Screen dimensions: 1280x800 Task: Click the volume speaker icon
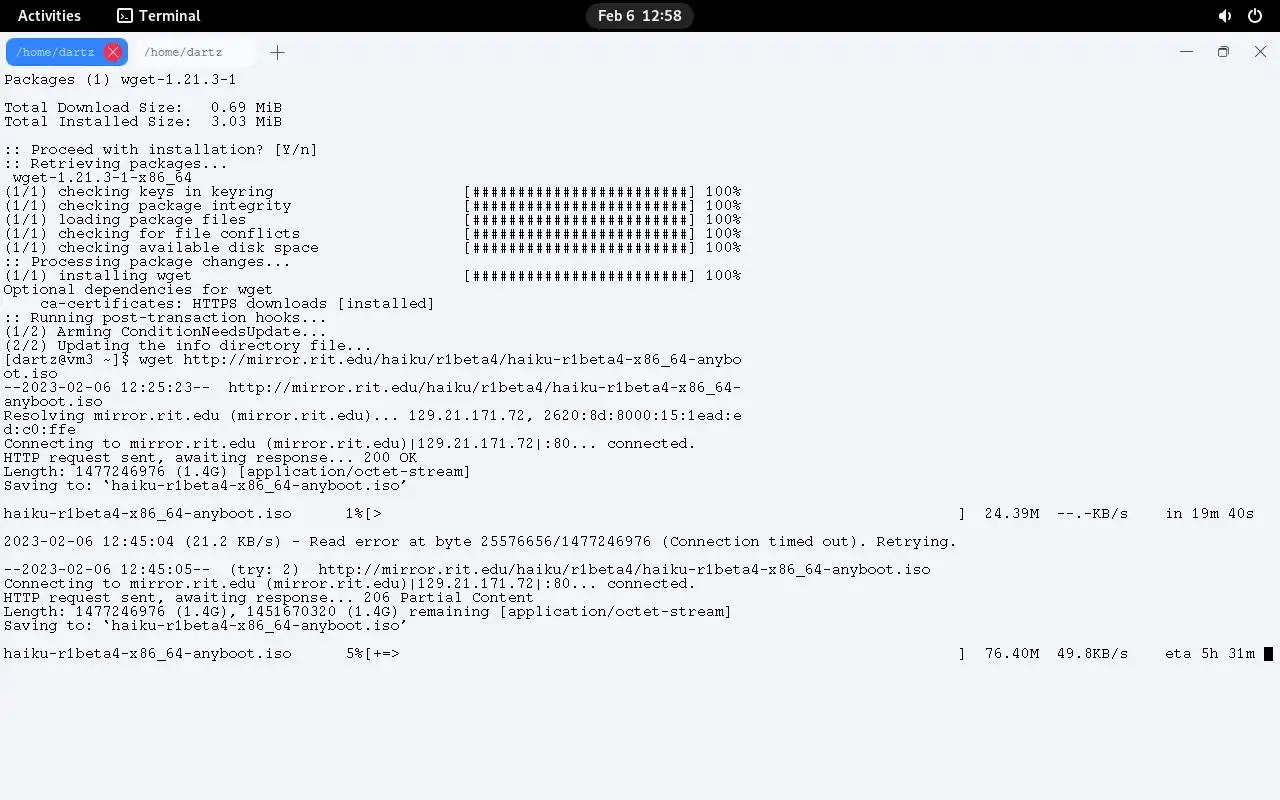(x=1225, y=16)
